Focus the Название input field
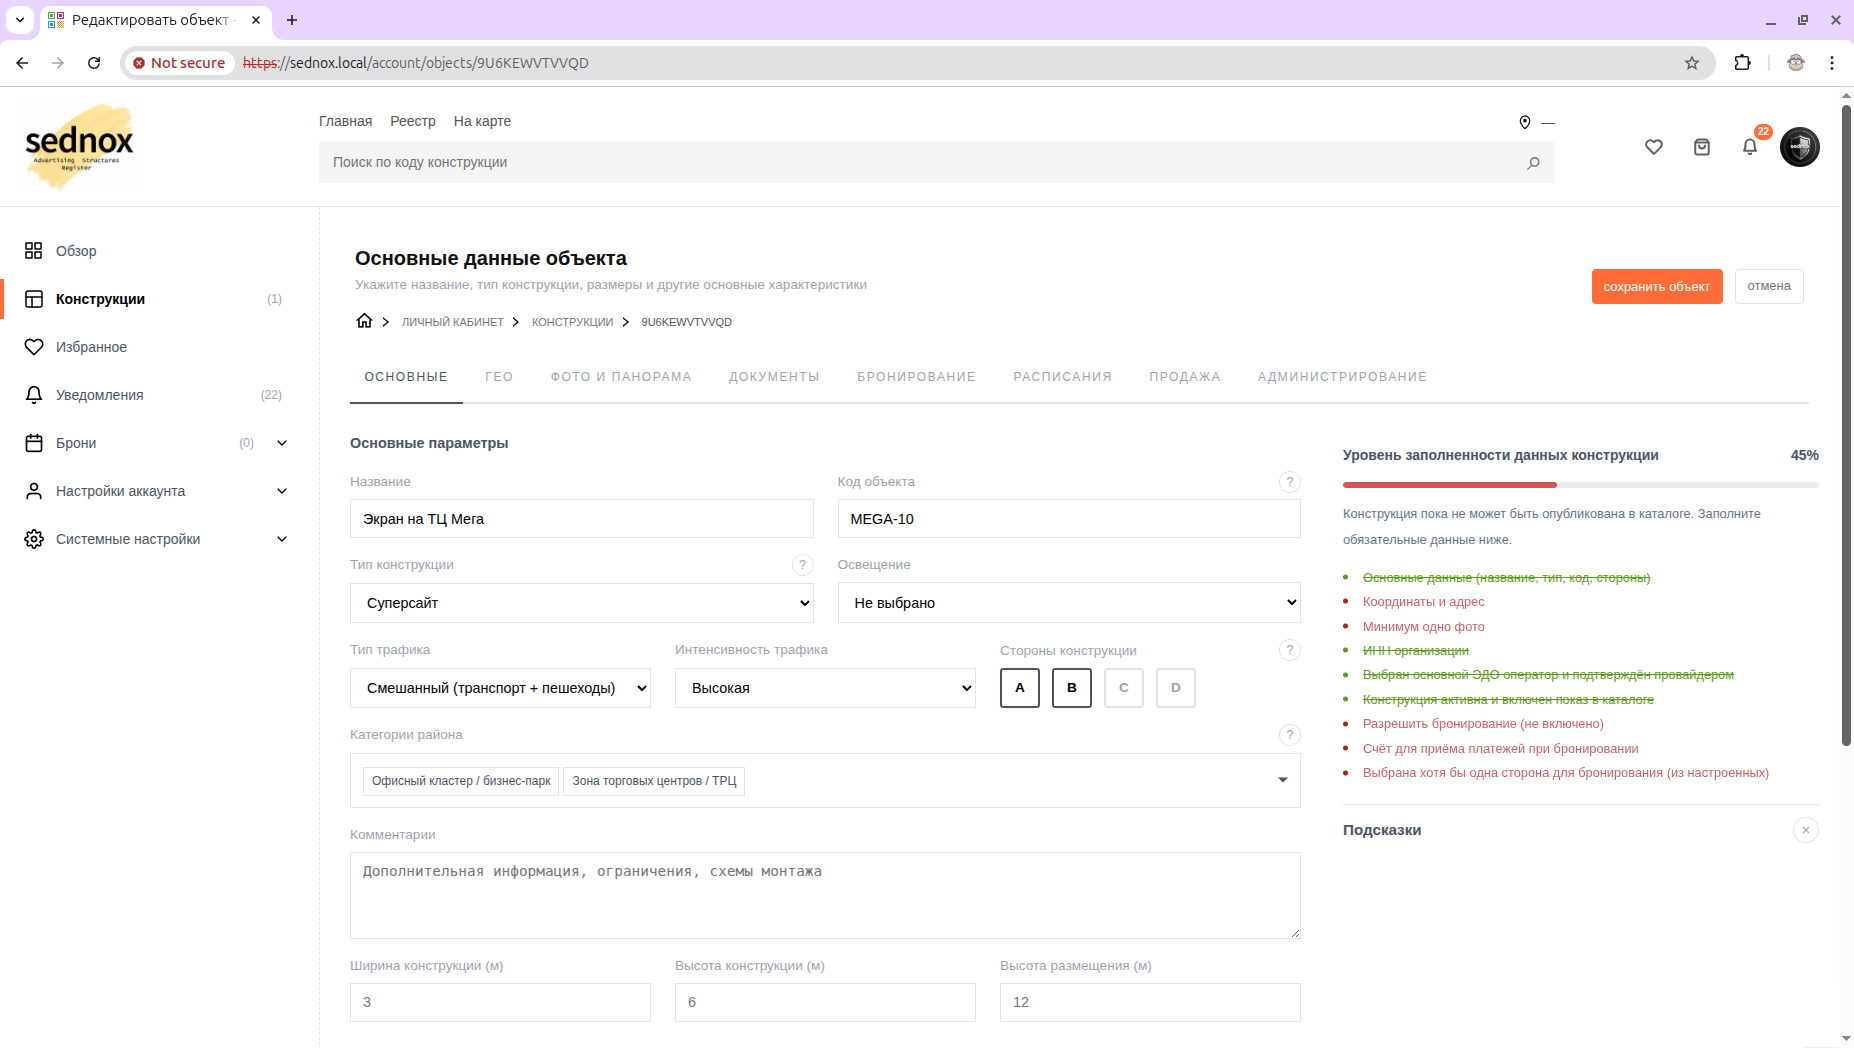 click(582, 519)
